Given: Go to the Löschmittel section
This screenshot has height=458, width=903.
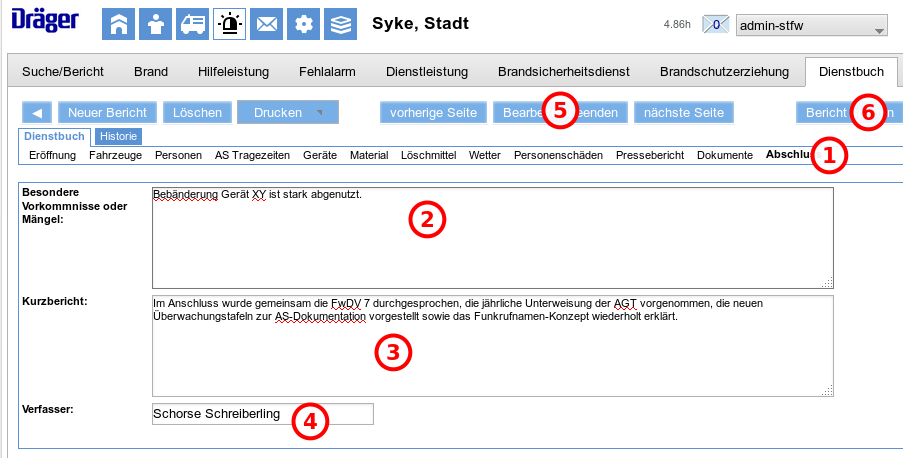Looking at the screenshot, I should point(428,156).
